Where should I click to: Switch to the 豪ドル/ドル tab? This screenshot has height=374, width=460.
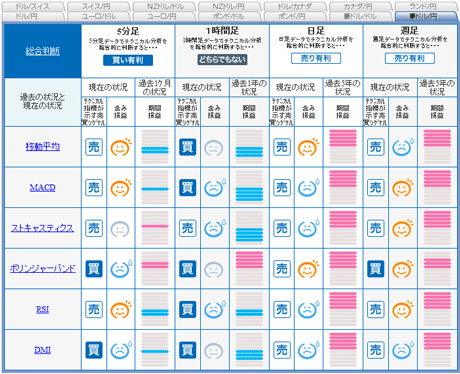[361, 16]
